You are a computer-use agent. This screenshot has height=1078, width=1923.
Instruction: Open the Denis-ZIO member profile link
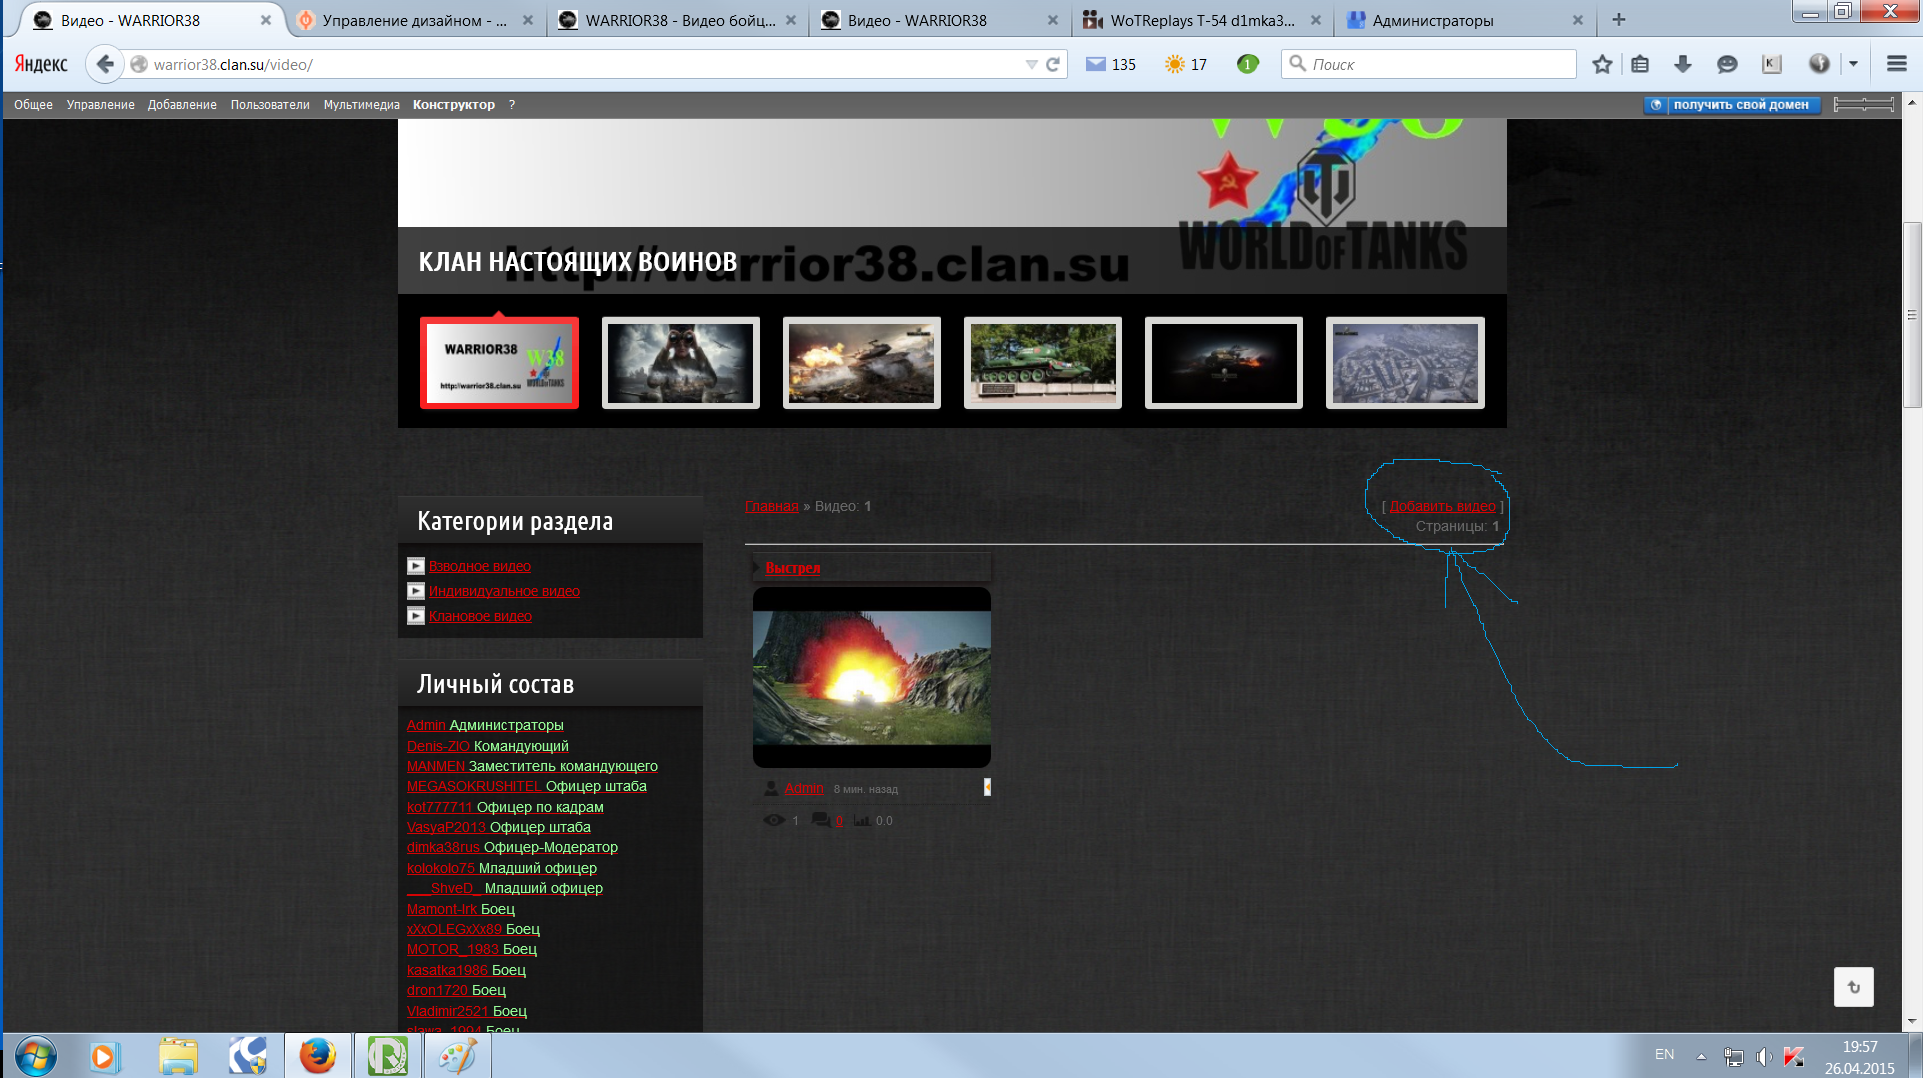[x=438, y=746]
